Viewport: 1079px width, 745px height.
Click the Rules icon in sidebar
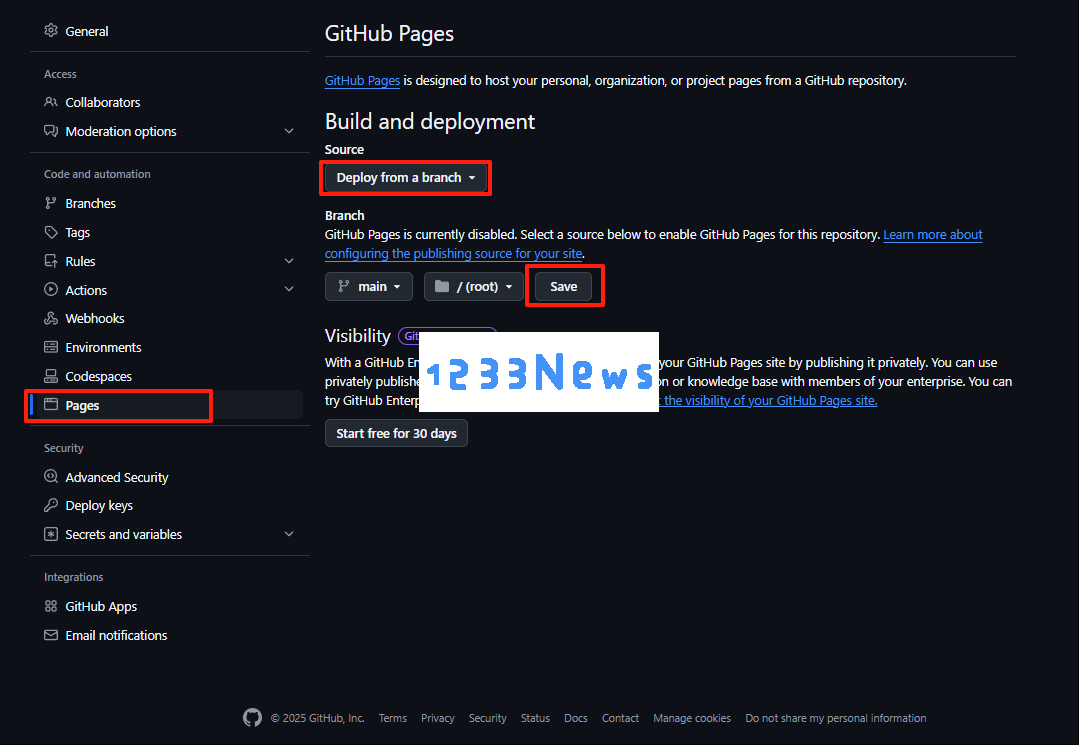[x=51, y=261]
